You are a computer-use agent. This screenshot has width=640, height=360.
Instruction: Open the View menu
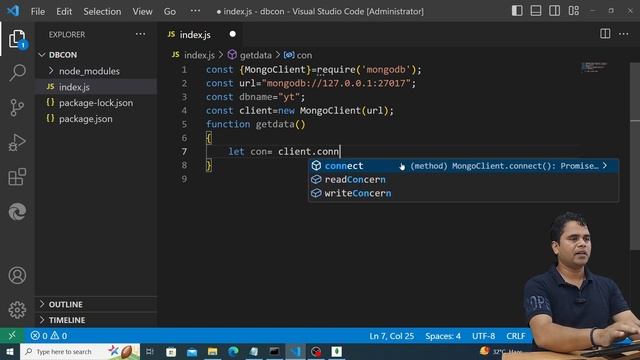(142, 11)
